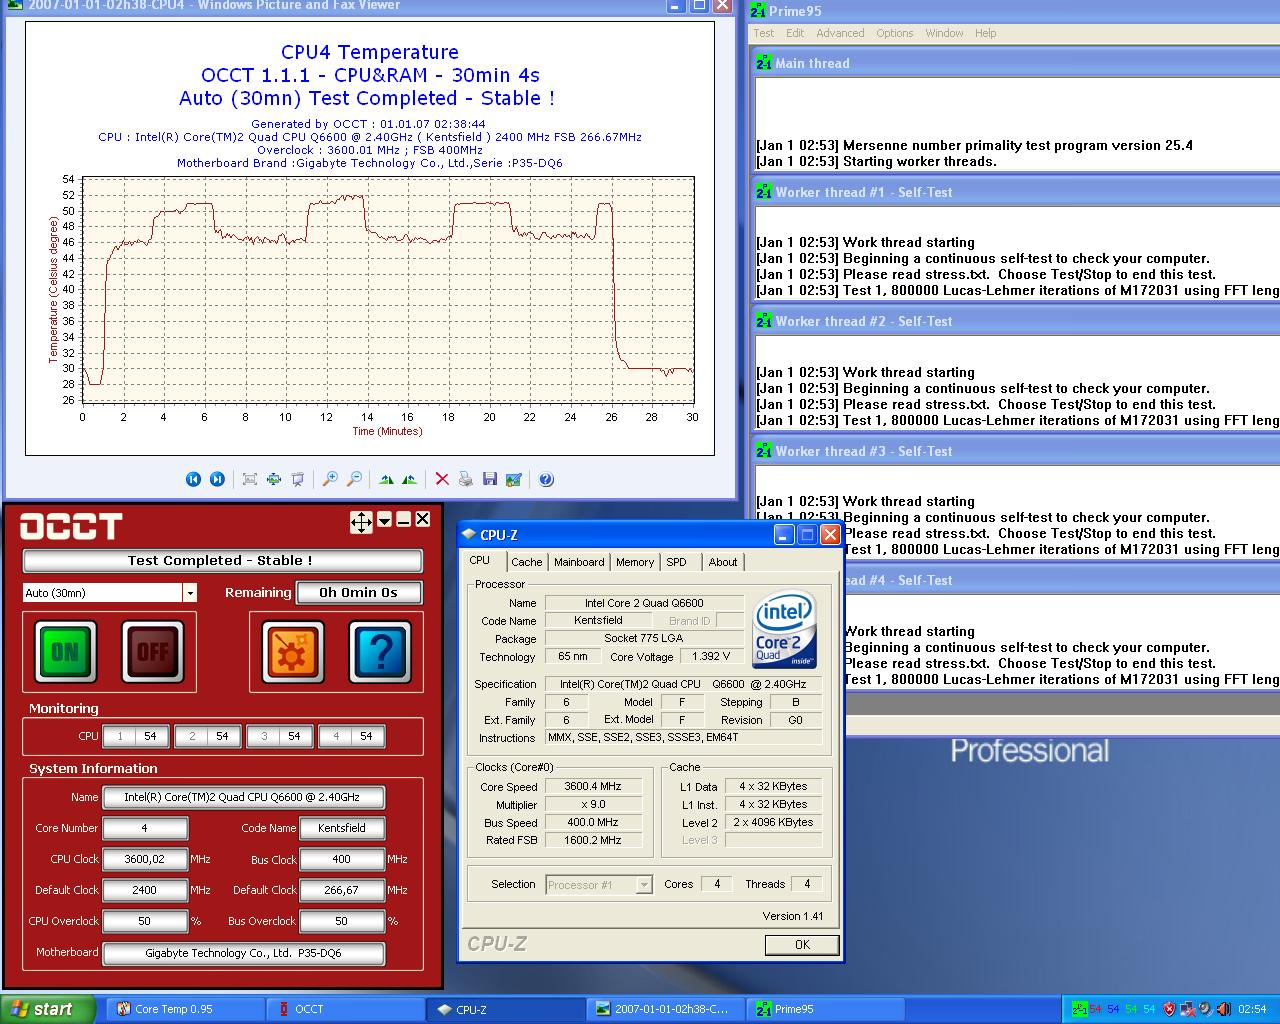The height and width of the screenshot is (1024, 1280).
Task: Open About tab in CPU-Z
Action: tap(723, 562)
